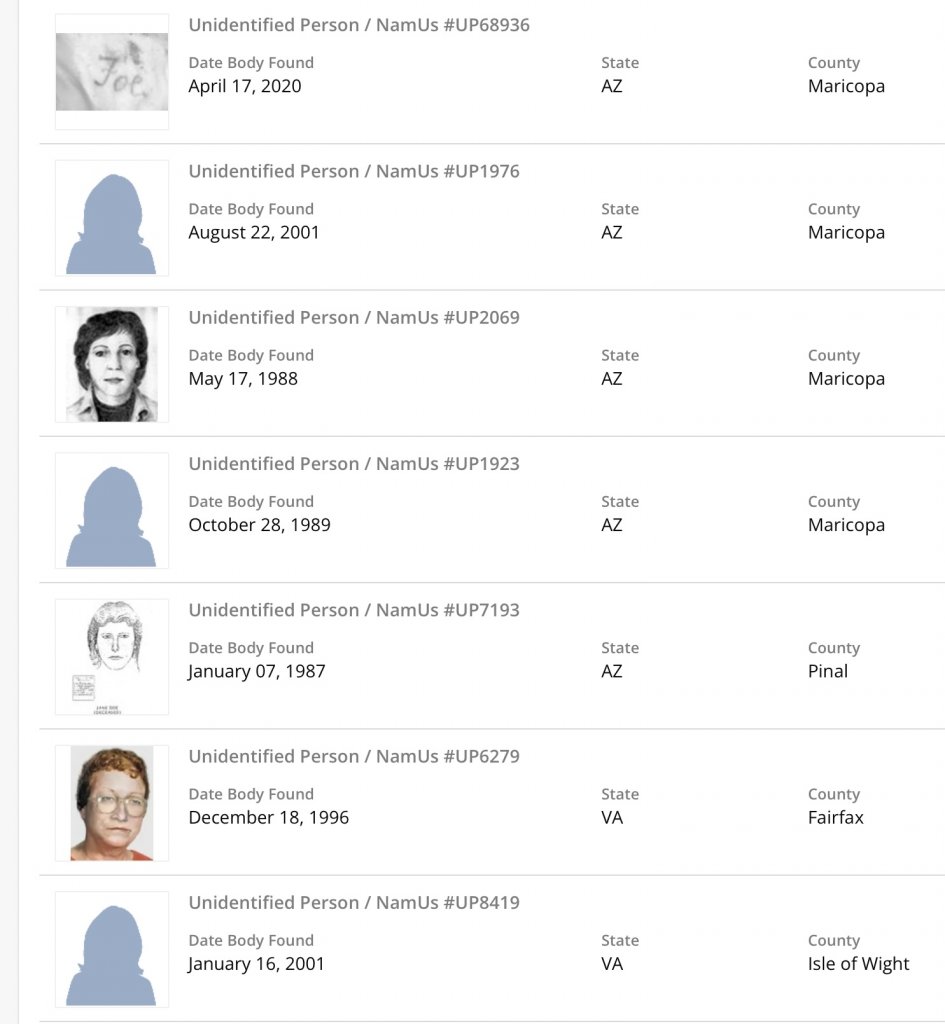Click the silhouette placeholder for case #UP8419
This screenshot has width=945, height=1024.
coord(111,949)
